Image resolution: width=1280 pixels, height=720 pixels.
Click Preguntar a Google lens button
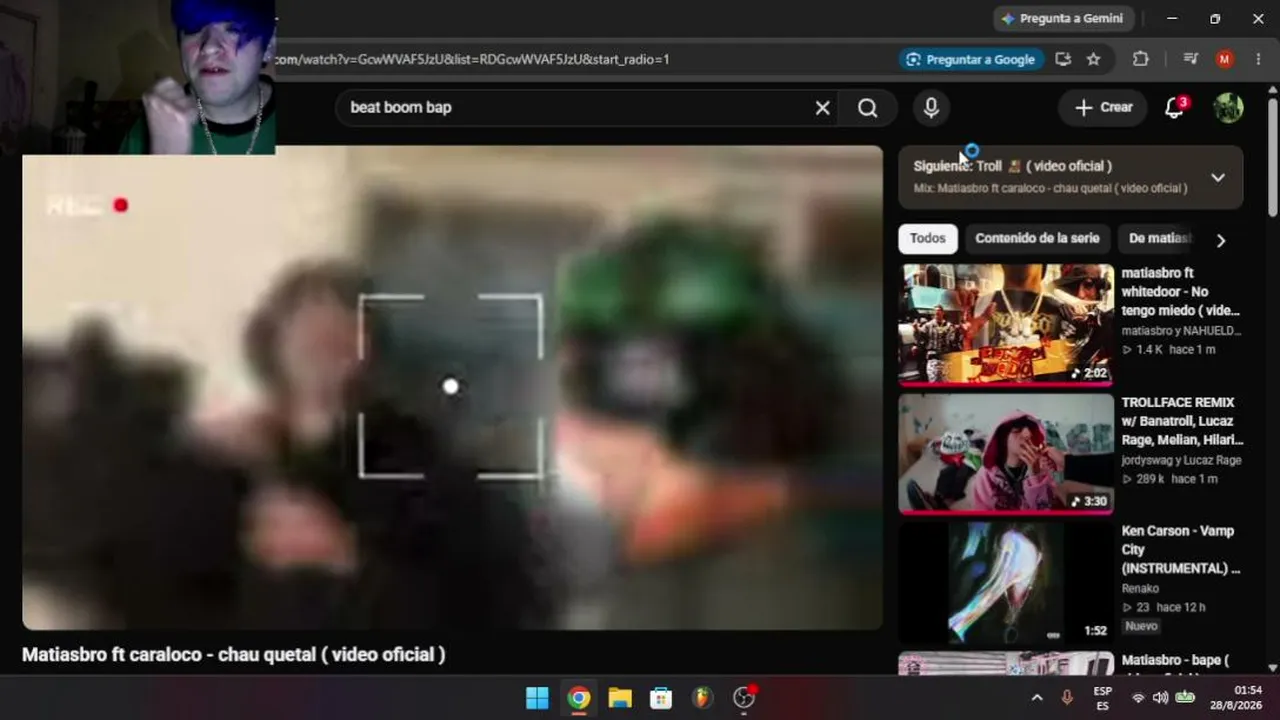[970, 59]
